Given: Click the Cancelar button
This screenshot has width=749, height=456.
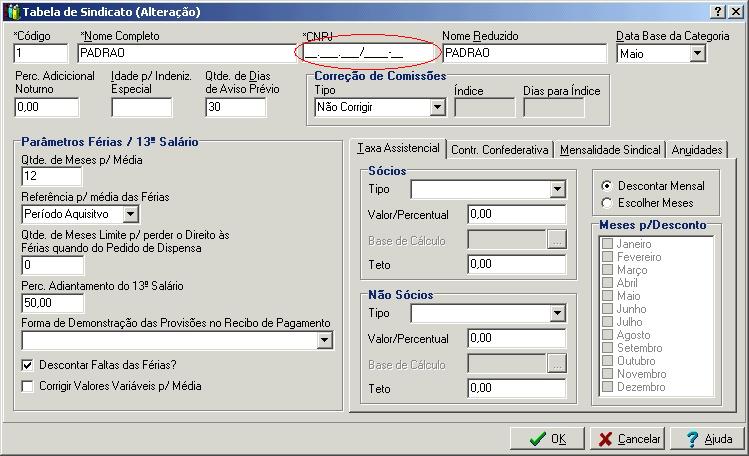Looking at the screenshot, I should (629, 438).
